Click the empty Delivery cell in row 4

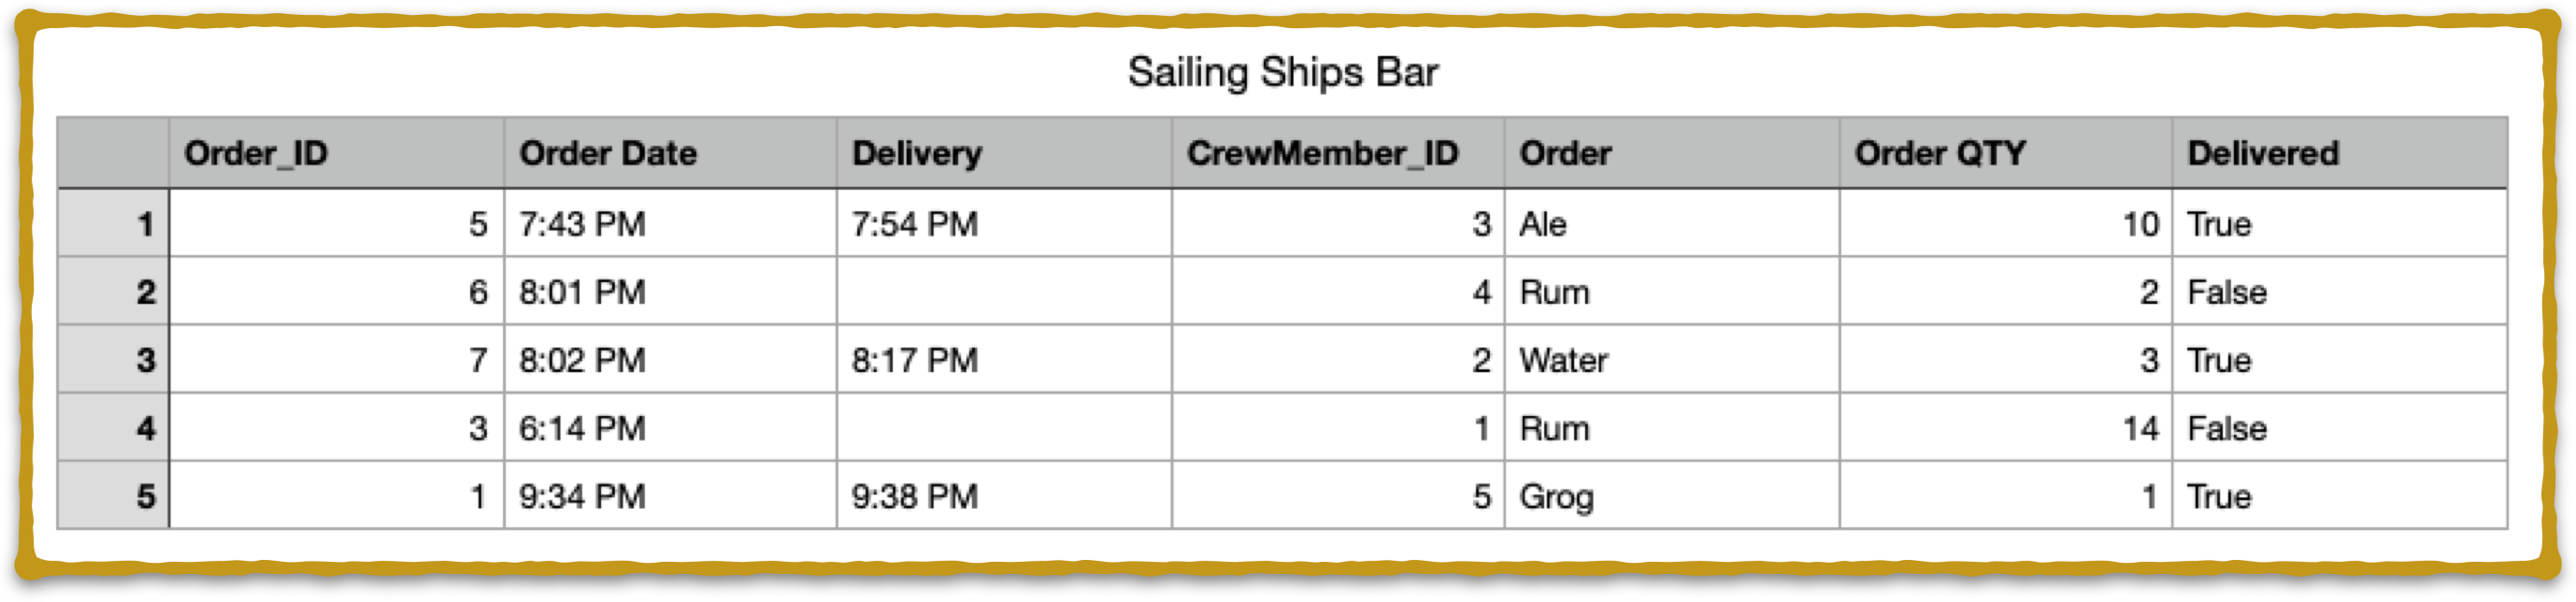[1004, 427]
